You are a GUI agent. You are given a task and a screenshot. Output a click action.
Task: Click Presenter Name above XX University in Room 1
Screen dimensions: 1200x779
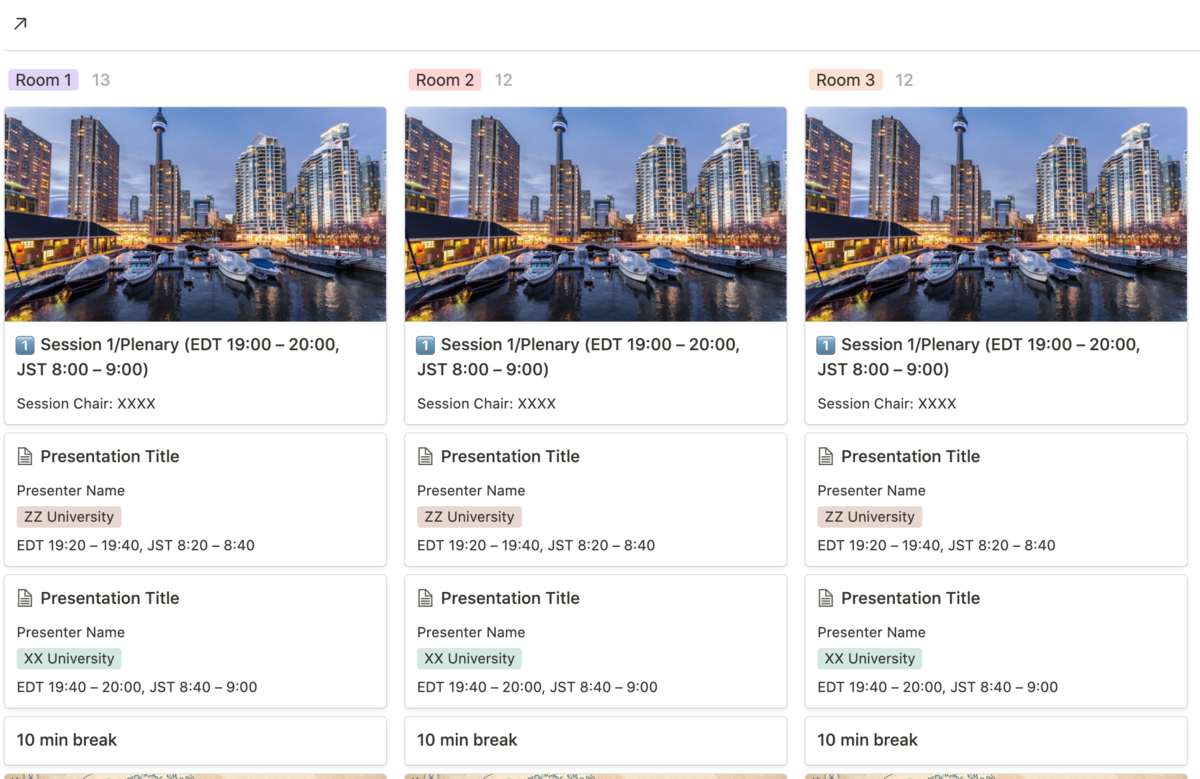(x=71, y=633)
